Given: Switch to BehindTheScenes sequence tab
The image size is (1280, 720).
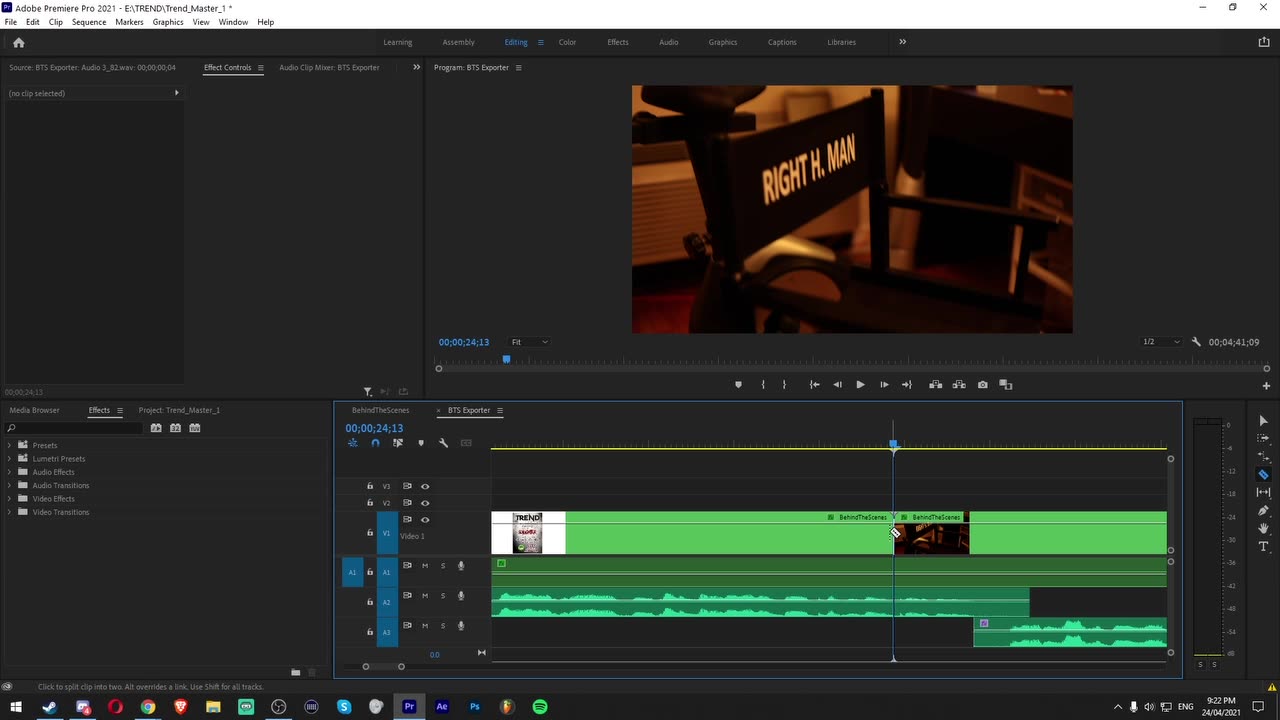Looking at the screenshot, I should pos(380,410).
